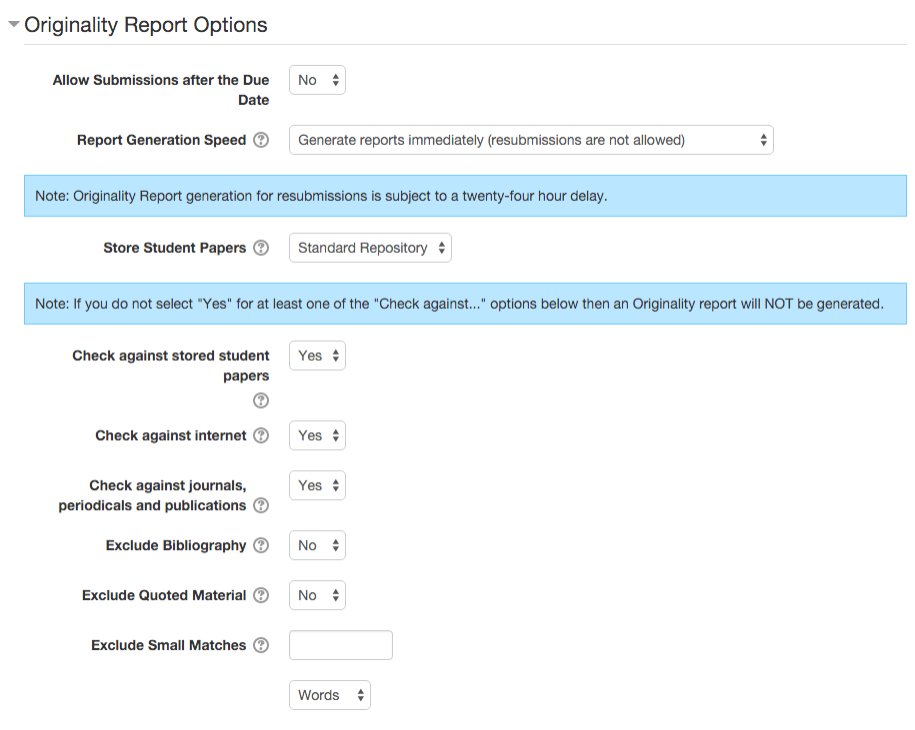Open Exclude Quoted Material No dropdown
Screen dimensions: 915x730
tap(317, 595)
